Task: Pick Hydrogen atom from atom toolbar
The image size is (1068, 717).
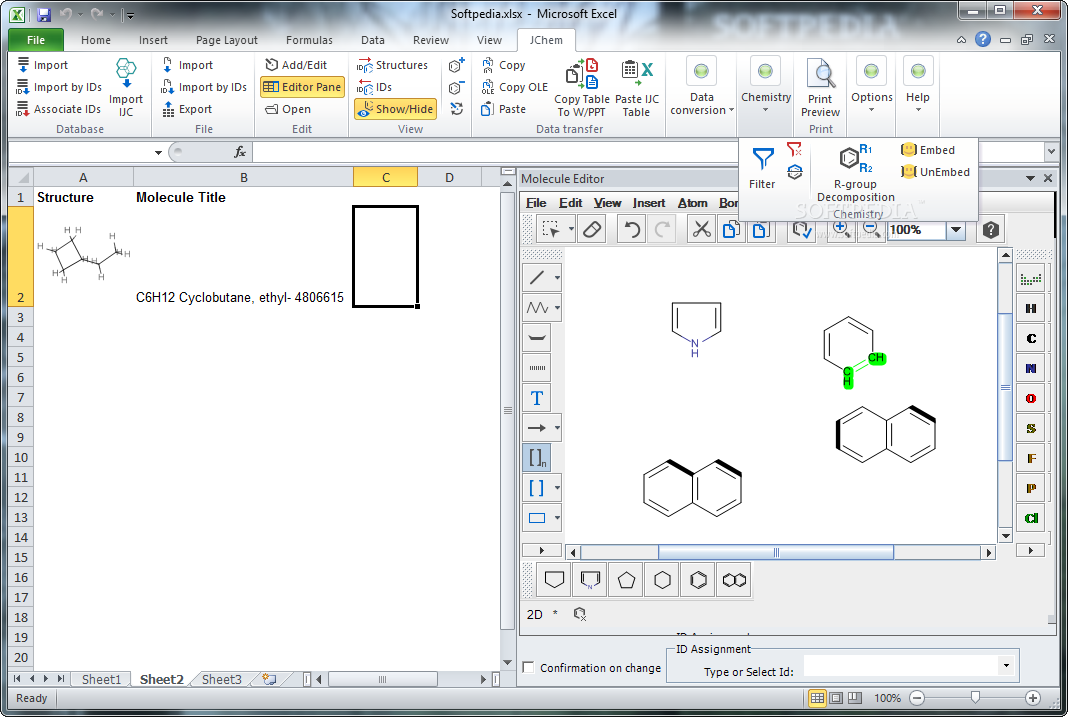Action: coord(1031,308)
